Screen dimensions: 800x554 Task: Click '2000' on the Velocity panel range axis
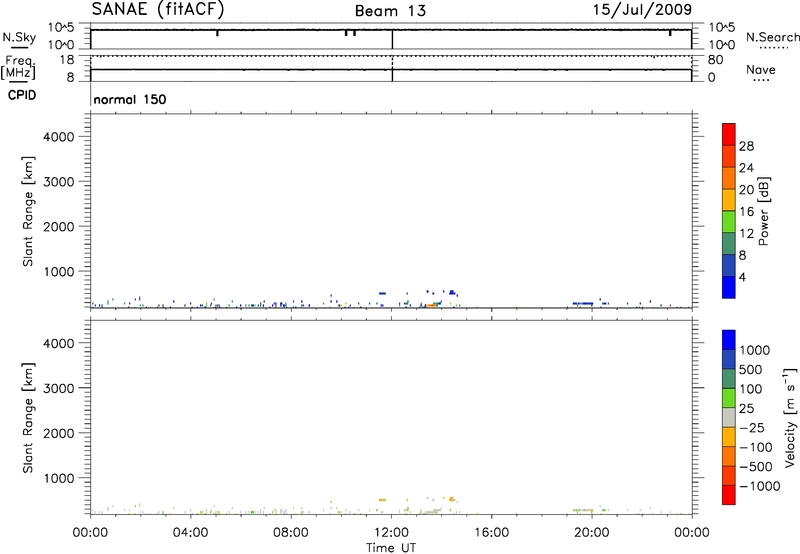(59, 433)
